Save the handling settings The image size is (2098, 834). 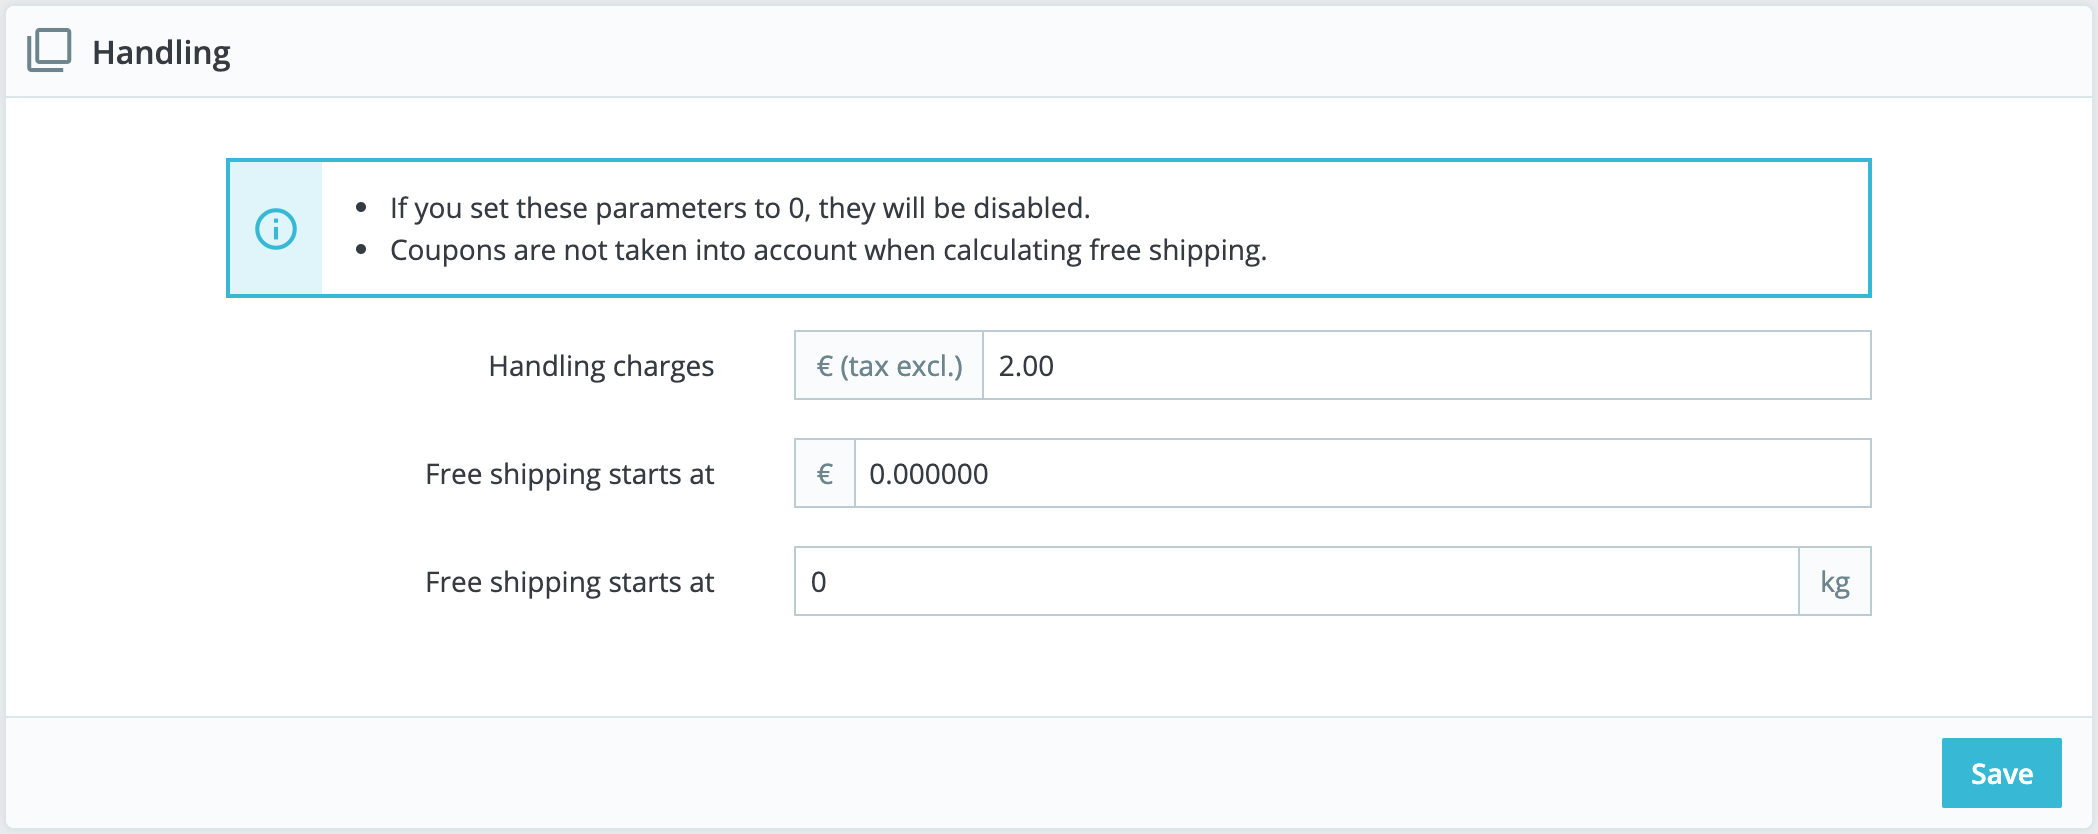2001,773
